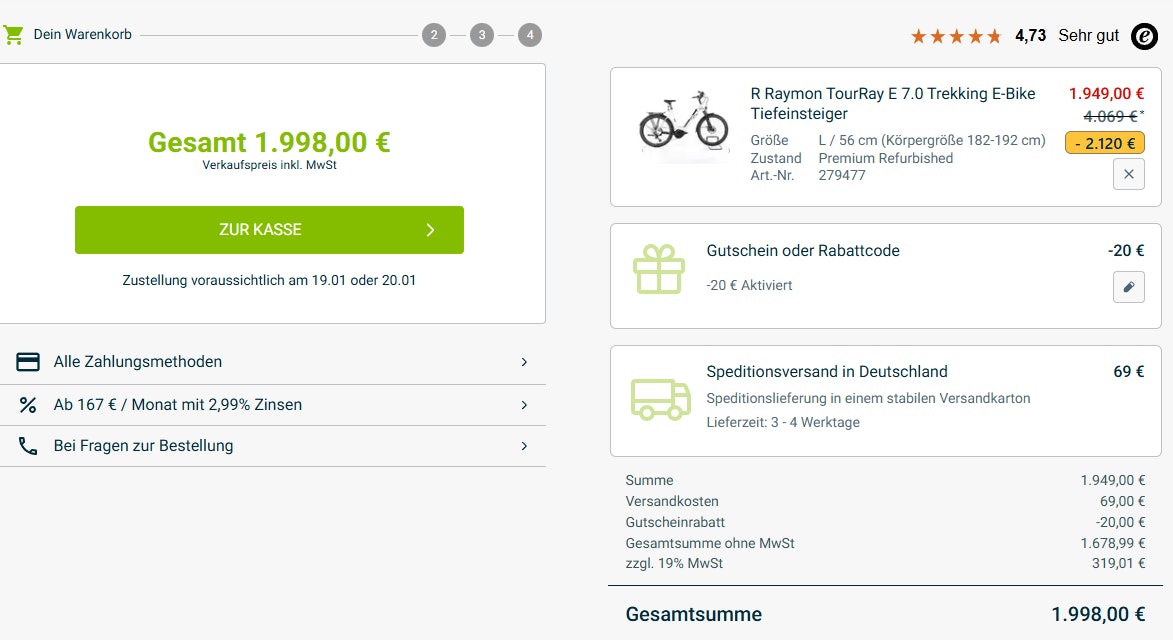
Task: Go to checkout step 2
Action: click(x=433, y=36)
